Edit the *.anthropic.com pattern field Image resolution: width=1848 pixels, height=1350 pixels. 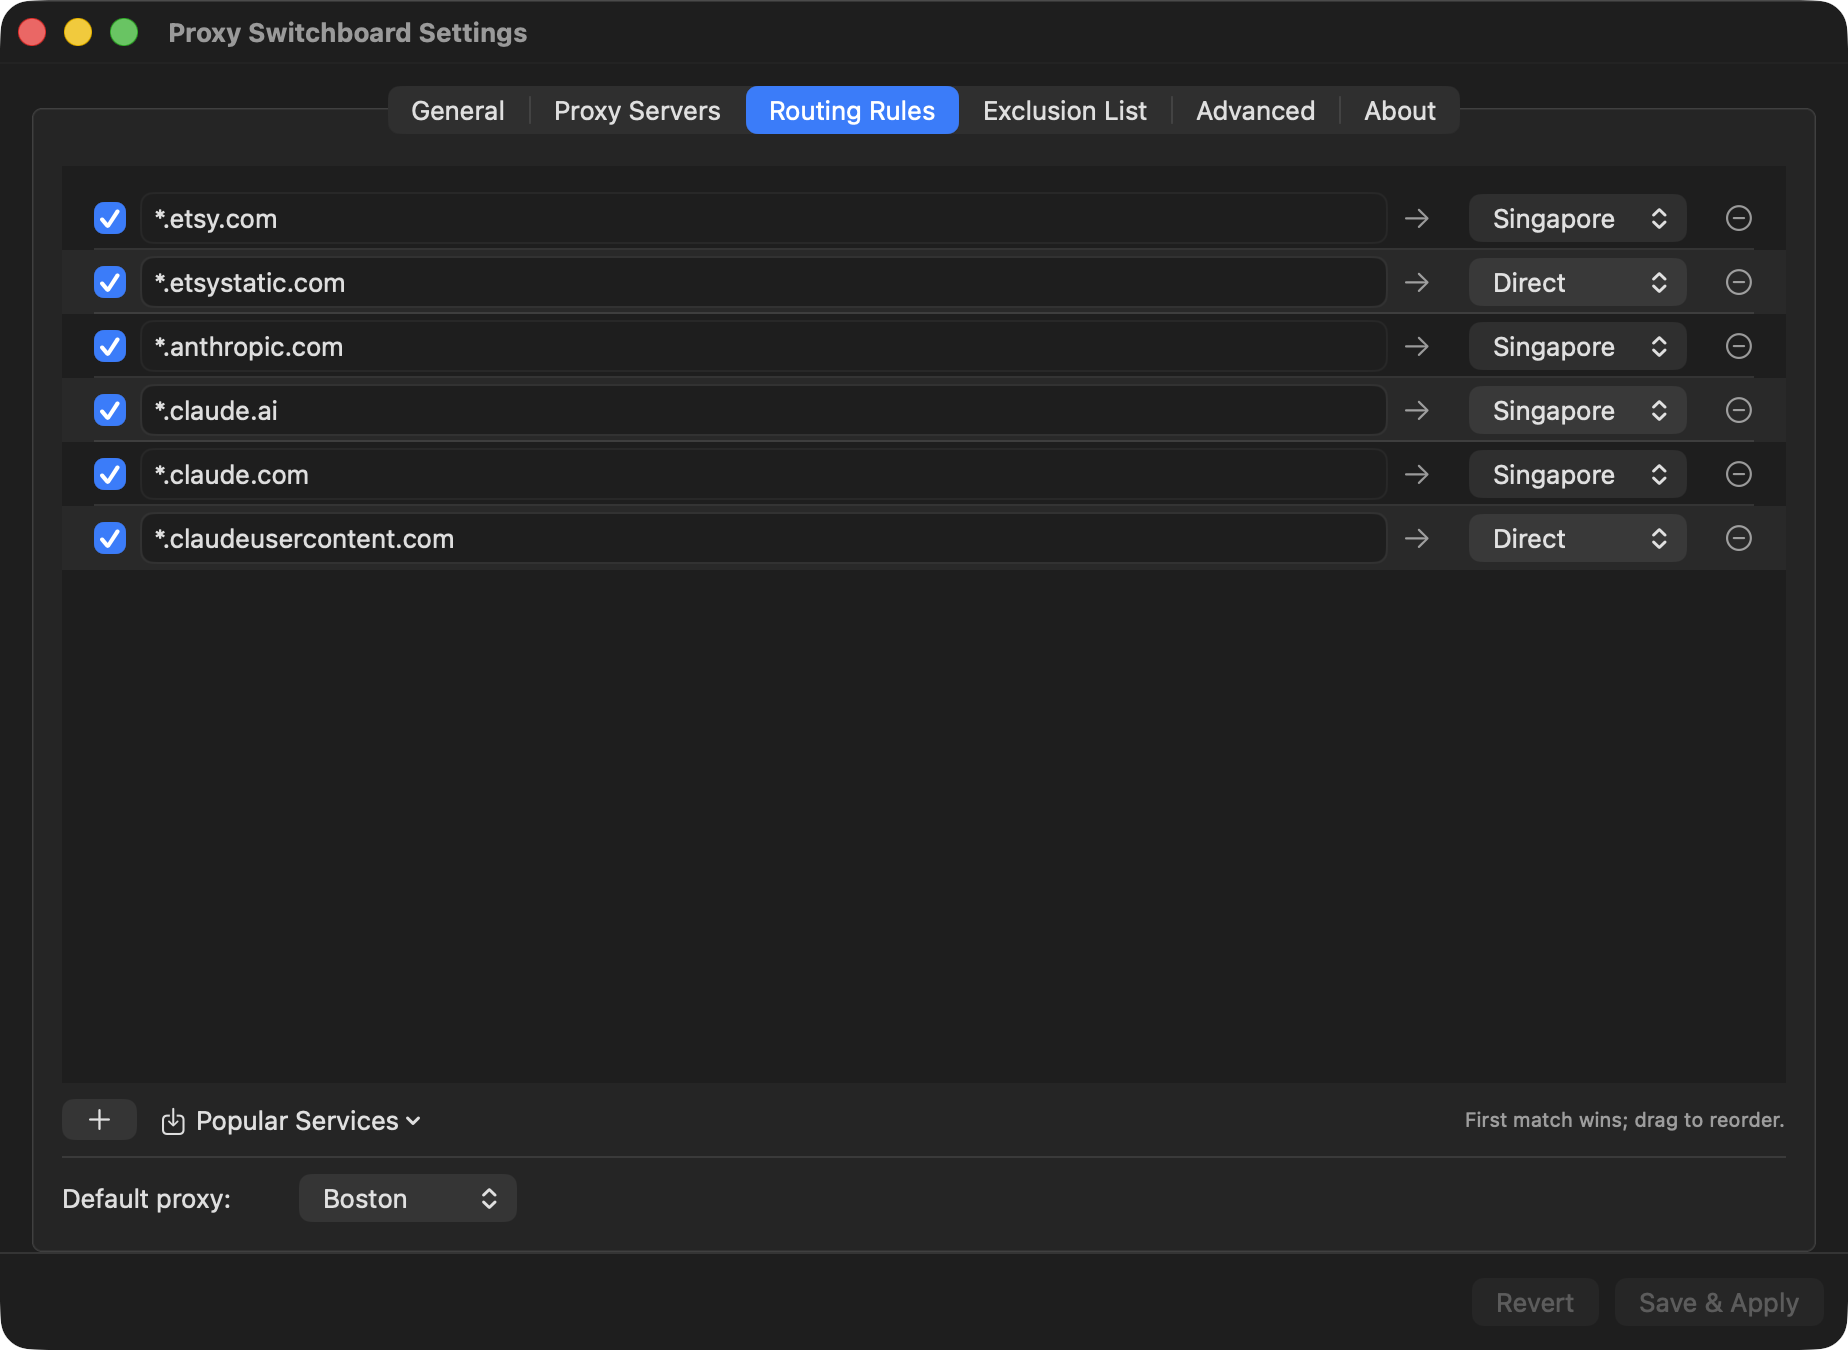764,346
